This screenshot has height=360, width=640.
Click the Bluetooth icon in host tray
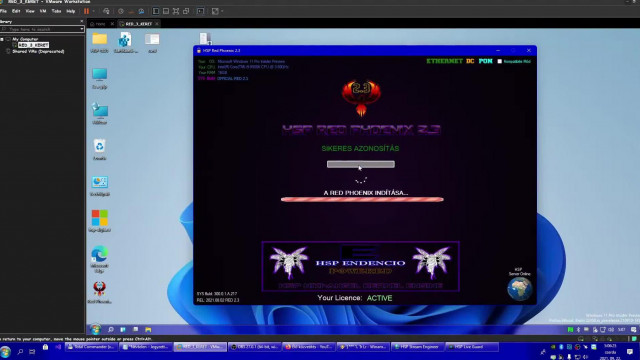[561, 347]
